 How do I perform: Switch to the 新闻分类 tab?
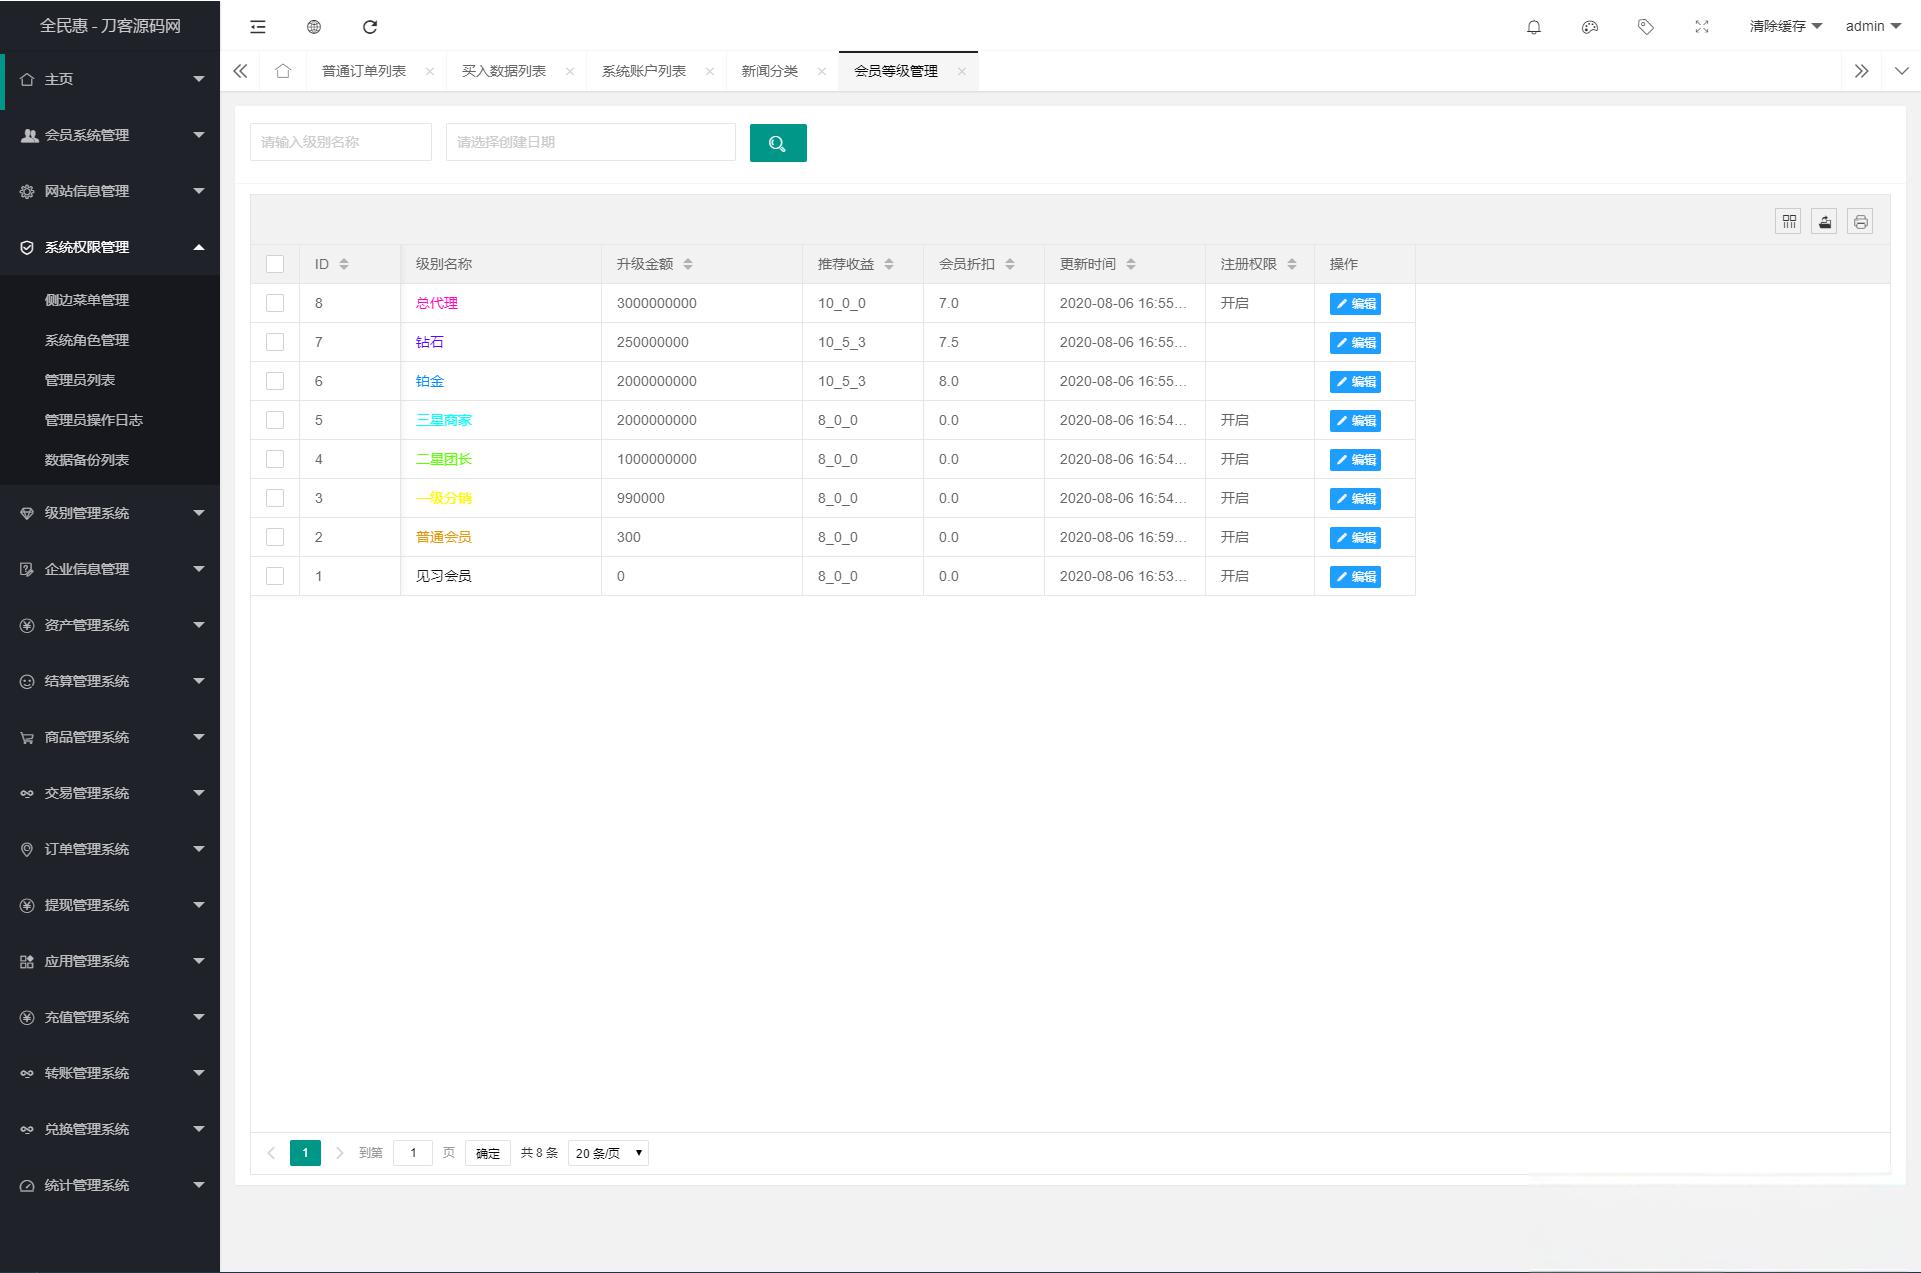coord(770,71)
